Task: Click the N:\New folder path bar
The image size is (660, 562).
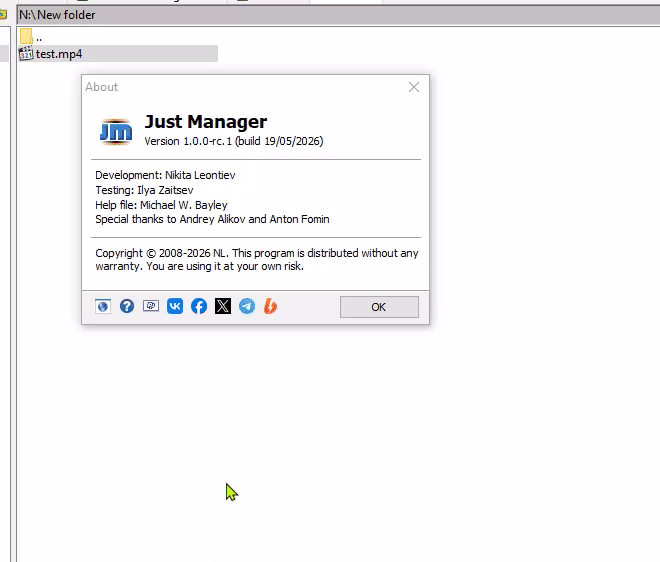Action: click(339, 15)
